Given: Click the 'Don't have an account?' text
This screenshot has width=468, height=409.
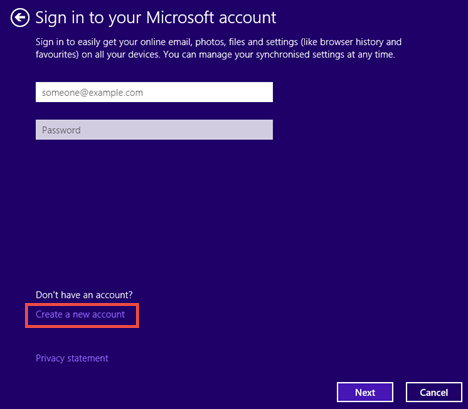Looking at the screenshot, I should 84,295.
